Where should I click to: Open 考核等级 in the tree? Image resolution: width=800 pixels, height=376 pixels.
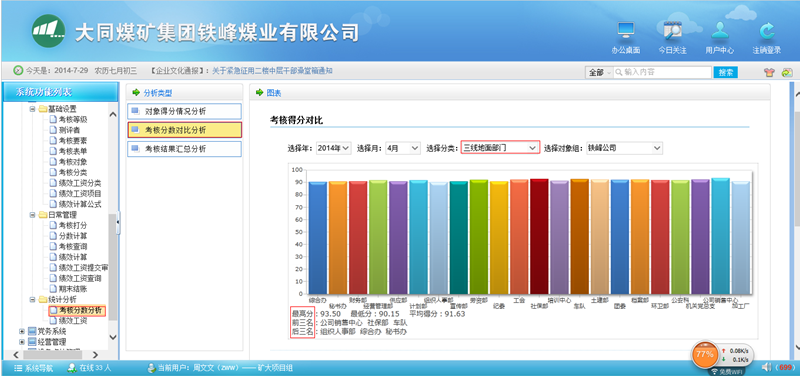coord(72,119)
